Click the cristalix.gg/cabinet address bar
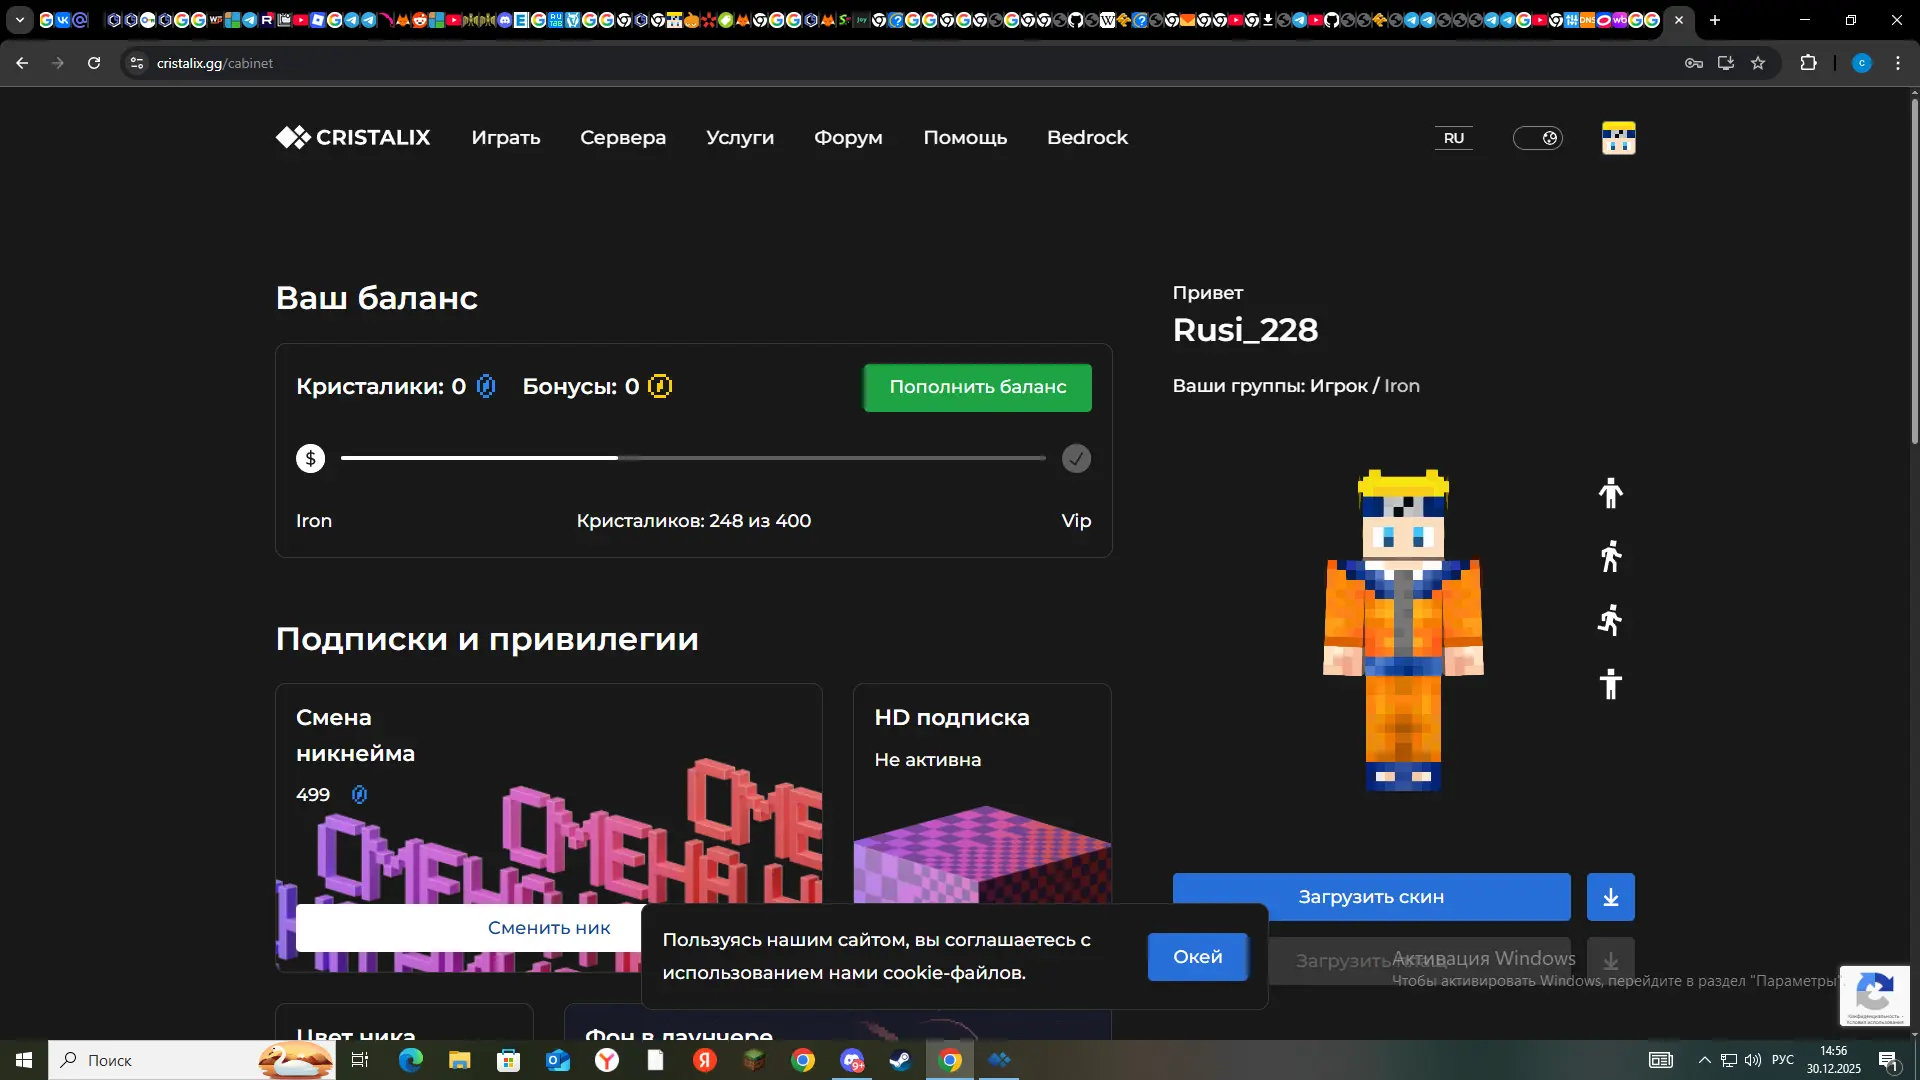Screen dimensions: 1920x1080 pos(900,63)
